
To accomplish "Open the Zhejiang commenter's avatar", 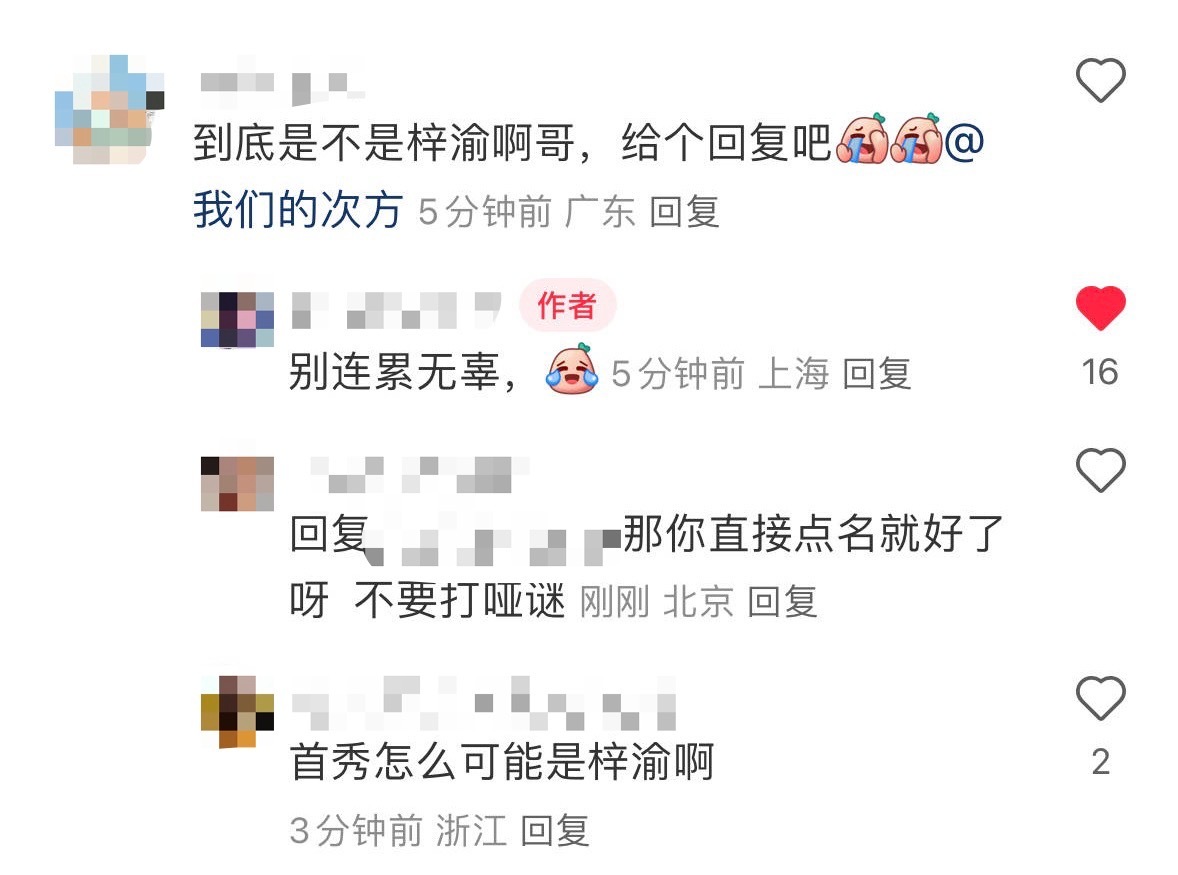I will coord(237,711).
